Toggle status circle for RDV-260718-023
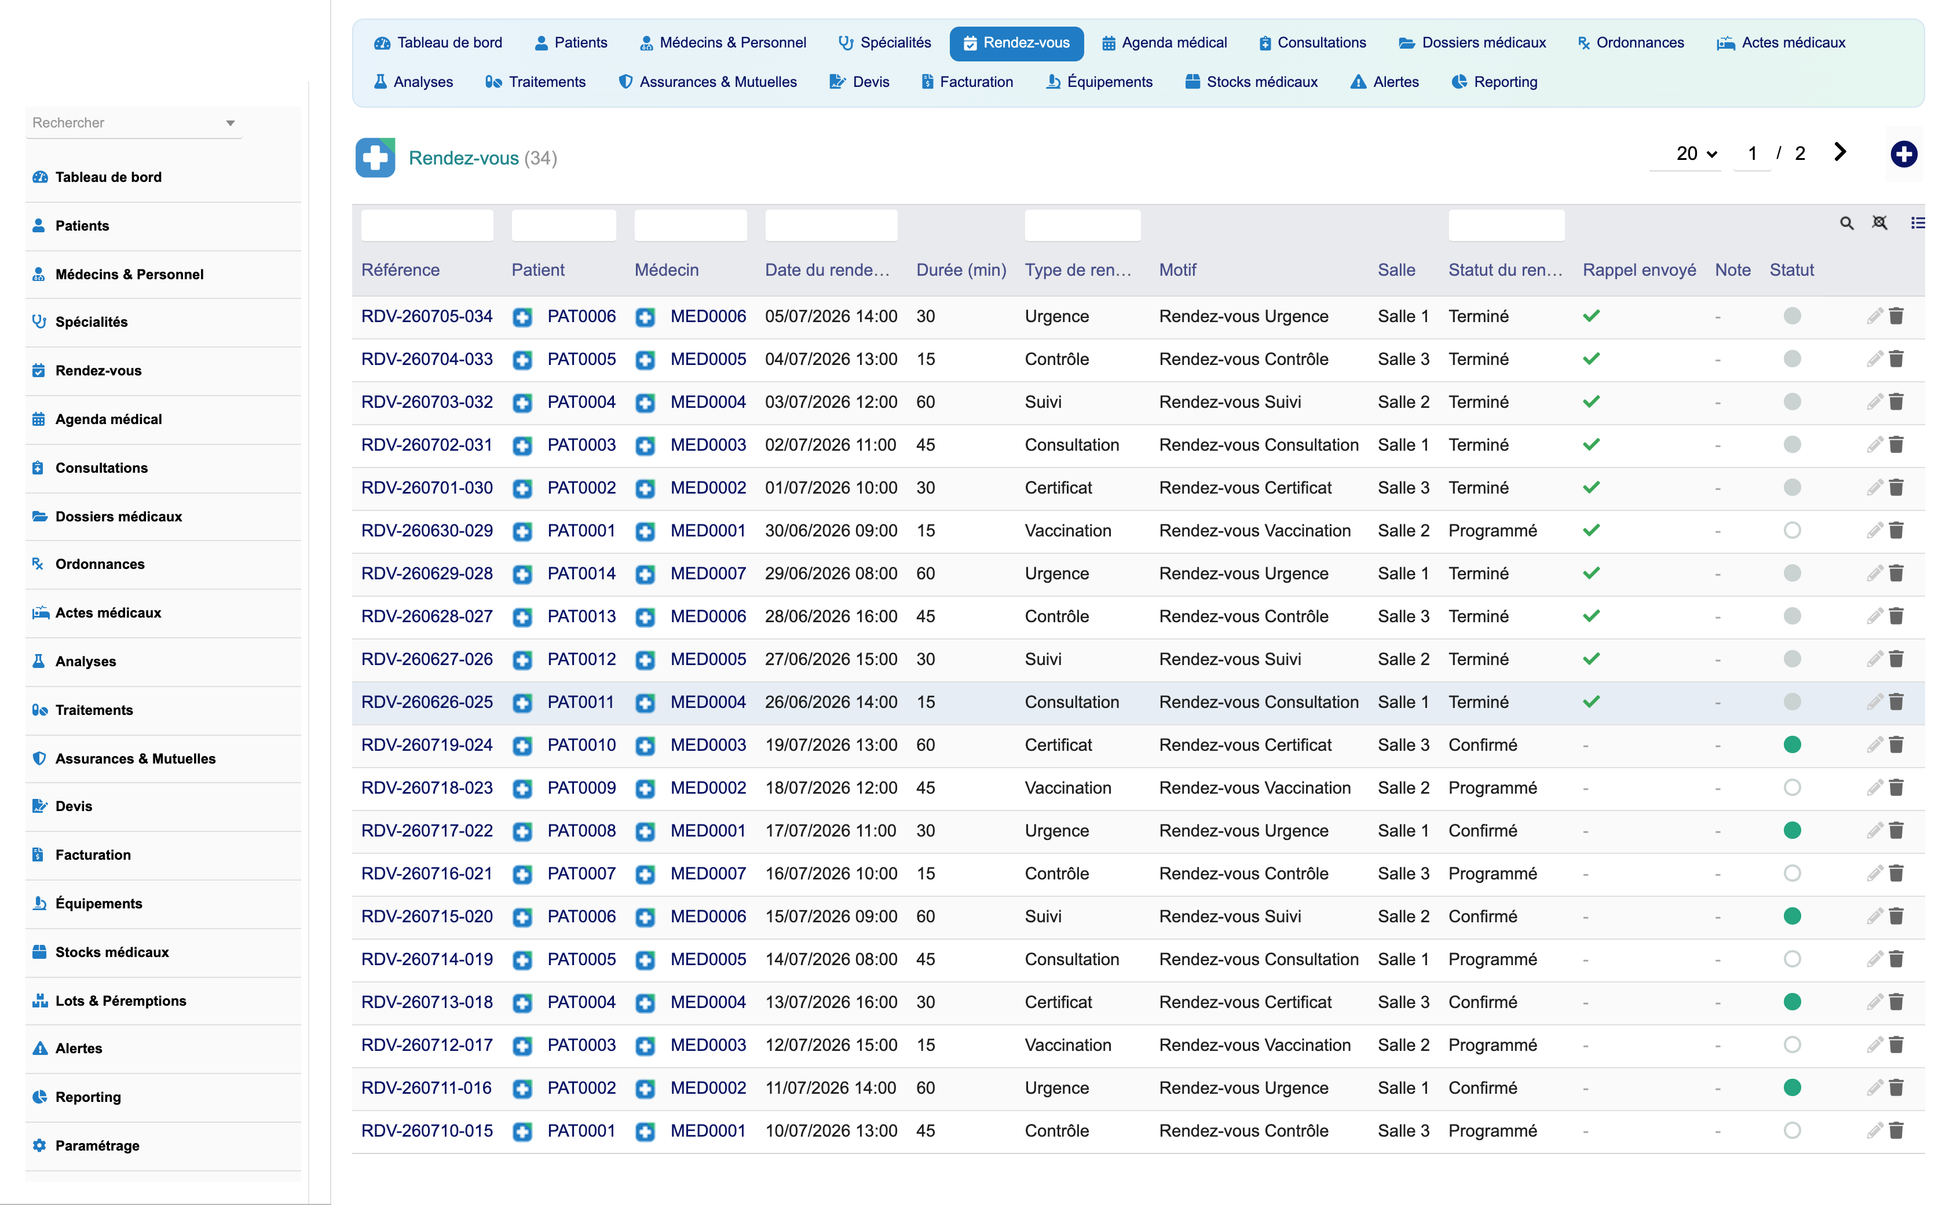Viewport: 1946px width, 1205px height. [x=1792, y=788]
